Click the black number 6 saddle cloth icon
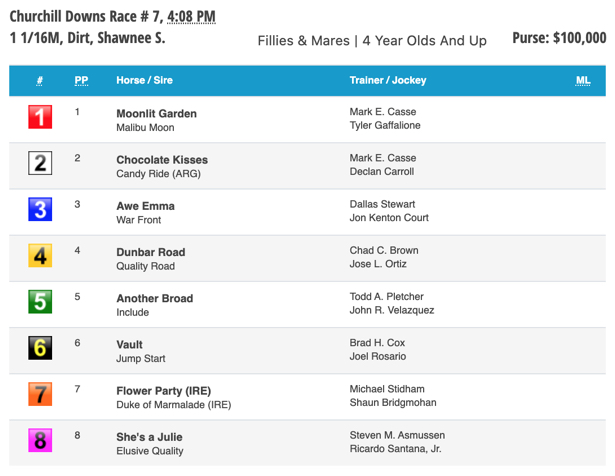This screenshot has width=615, height=476. click(40, 348)
